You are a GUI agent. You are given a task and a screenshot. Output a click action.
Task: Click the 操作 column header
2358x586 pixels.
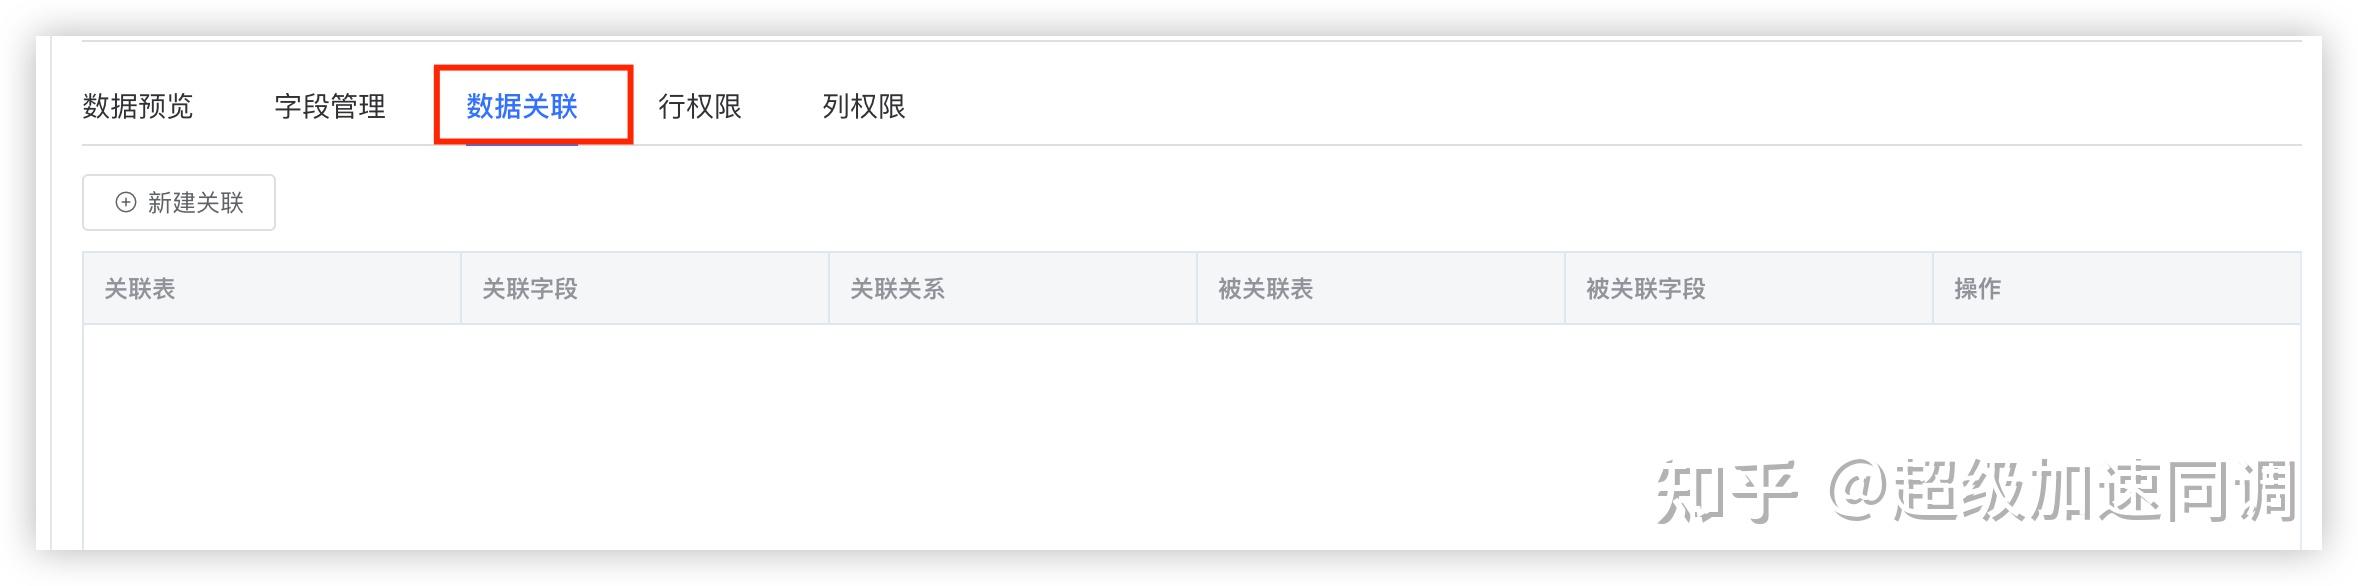1978,289
